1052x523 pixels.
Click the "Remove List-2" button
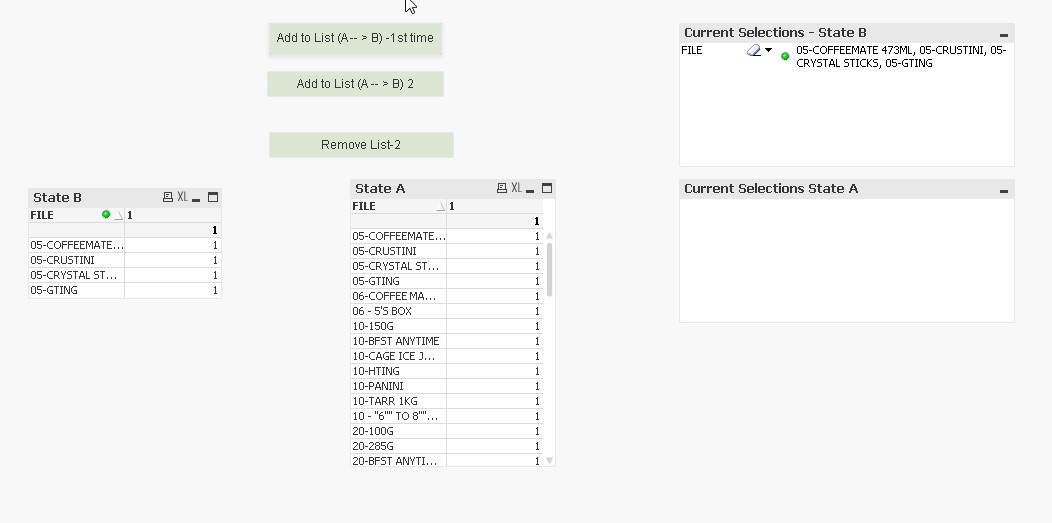[x=361, y=145]
